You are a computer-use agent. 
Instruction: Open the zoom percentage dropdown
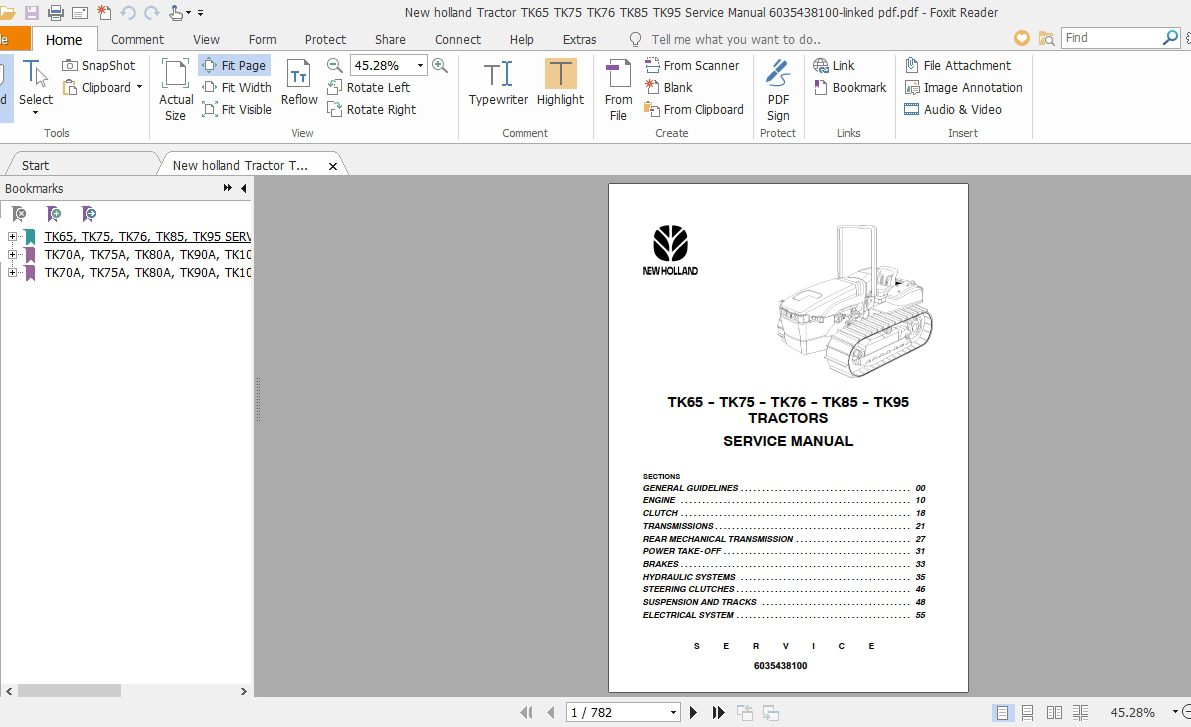click(x=420, y=65)
